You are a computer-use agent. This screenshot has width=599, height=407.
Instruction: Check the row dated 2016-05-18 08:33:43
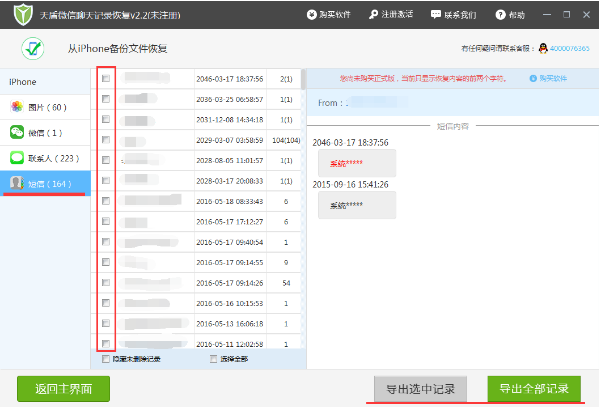(x=106, y=201)
